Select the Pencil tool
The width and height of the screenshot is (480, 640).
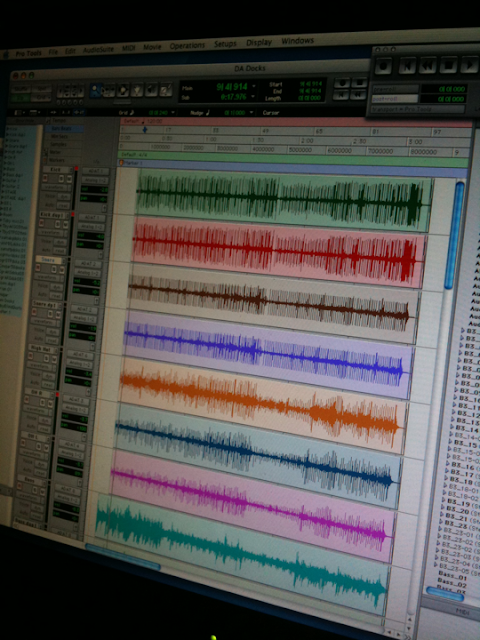[x=166, y=90]
